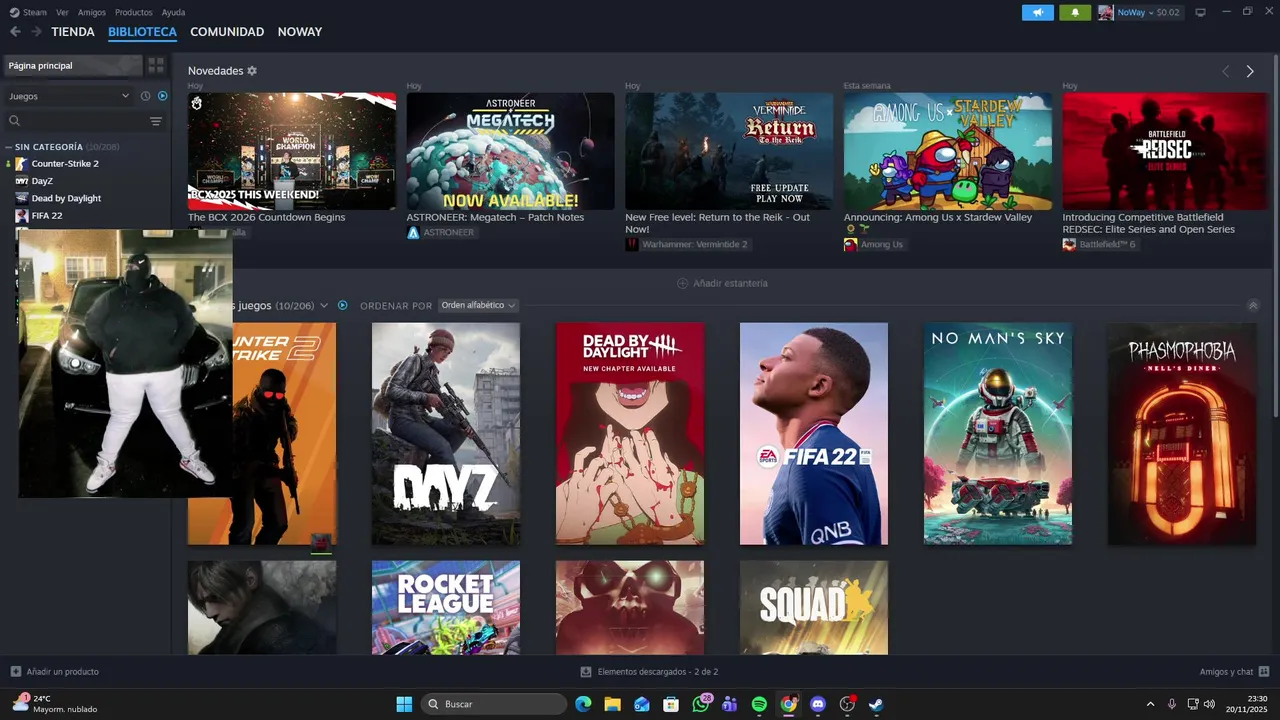Open the NoWay account dropdown
This screenshot has width=1280, height=720.
coord(1148,12)
